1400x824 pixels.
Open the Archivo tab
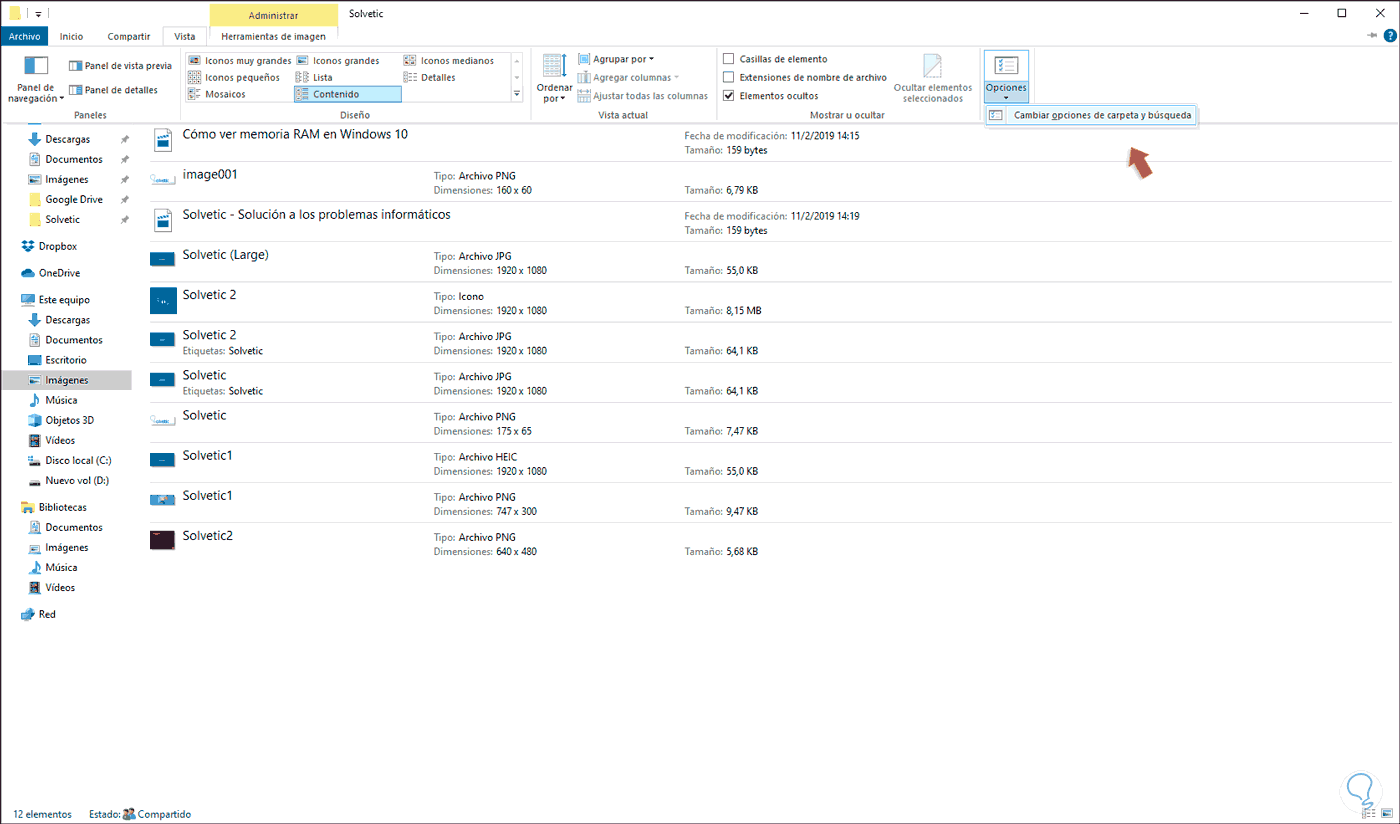tap(24, 36)
